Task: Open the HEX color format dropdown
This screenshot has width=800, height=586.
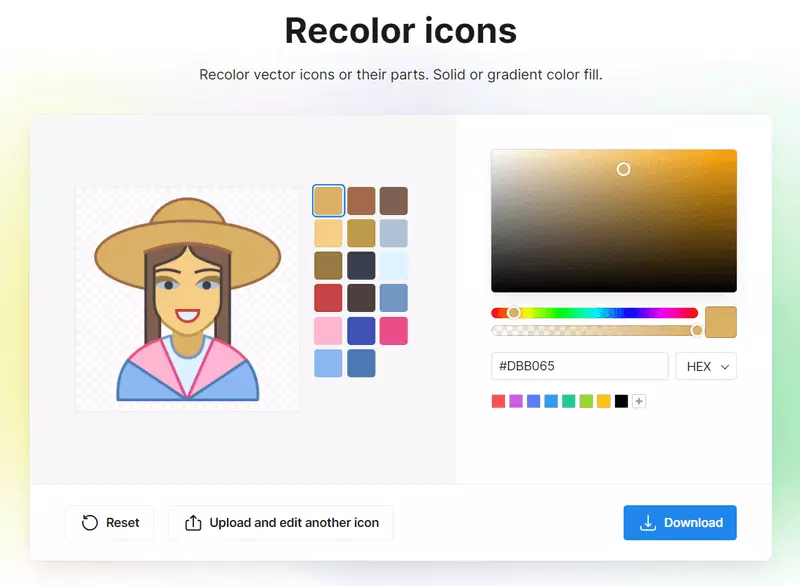Action: (x=706, y=366)
